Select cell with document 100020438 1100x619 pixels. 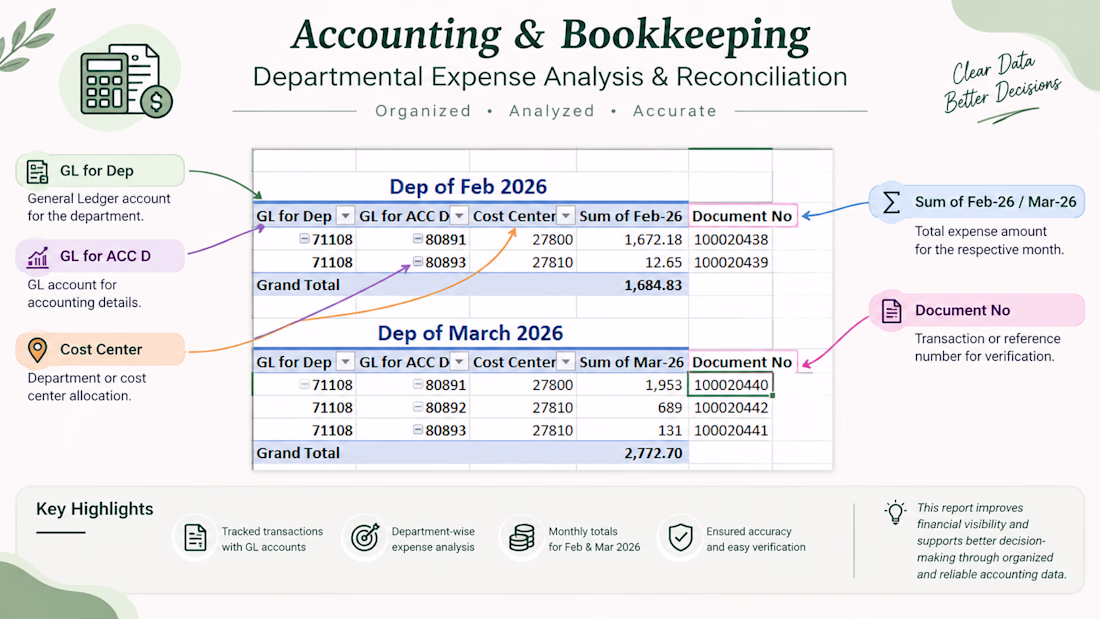730,239
